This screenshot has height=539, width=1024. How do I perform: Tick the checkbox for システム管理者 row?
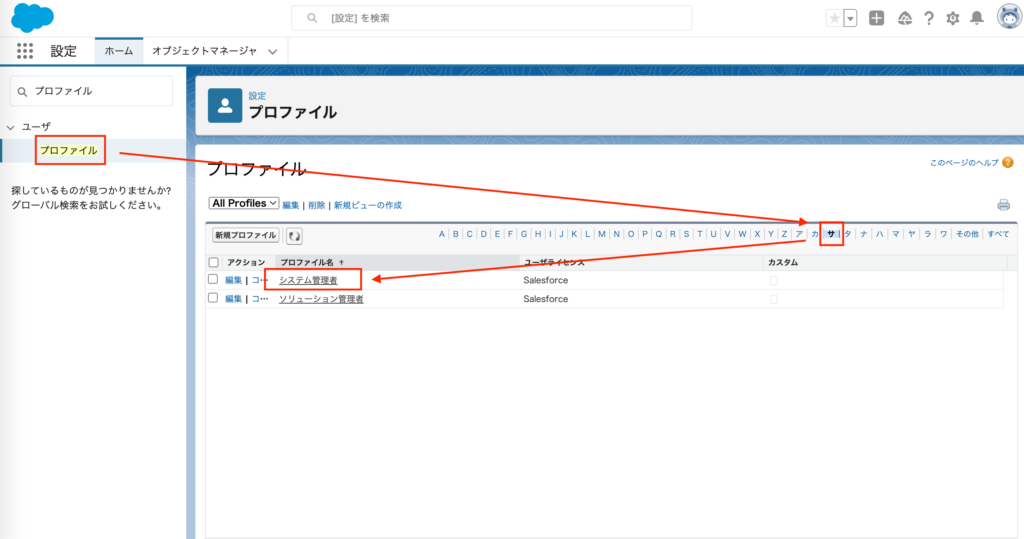tap(213, 279)
